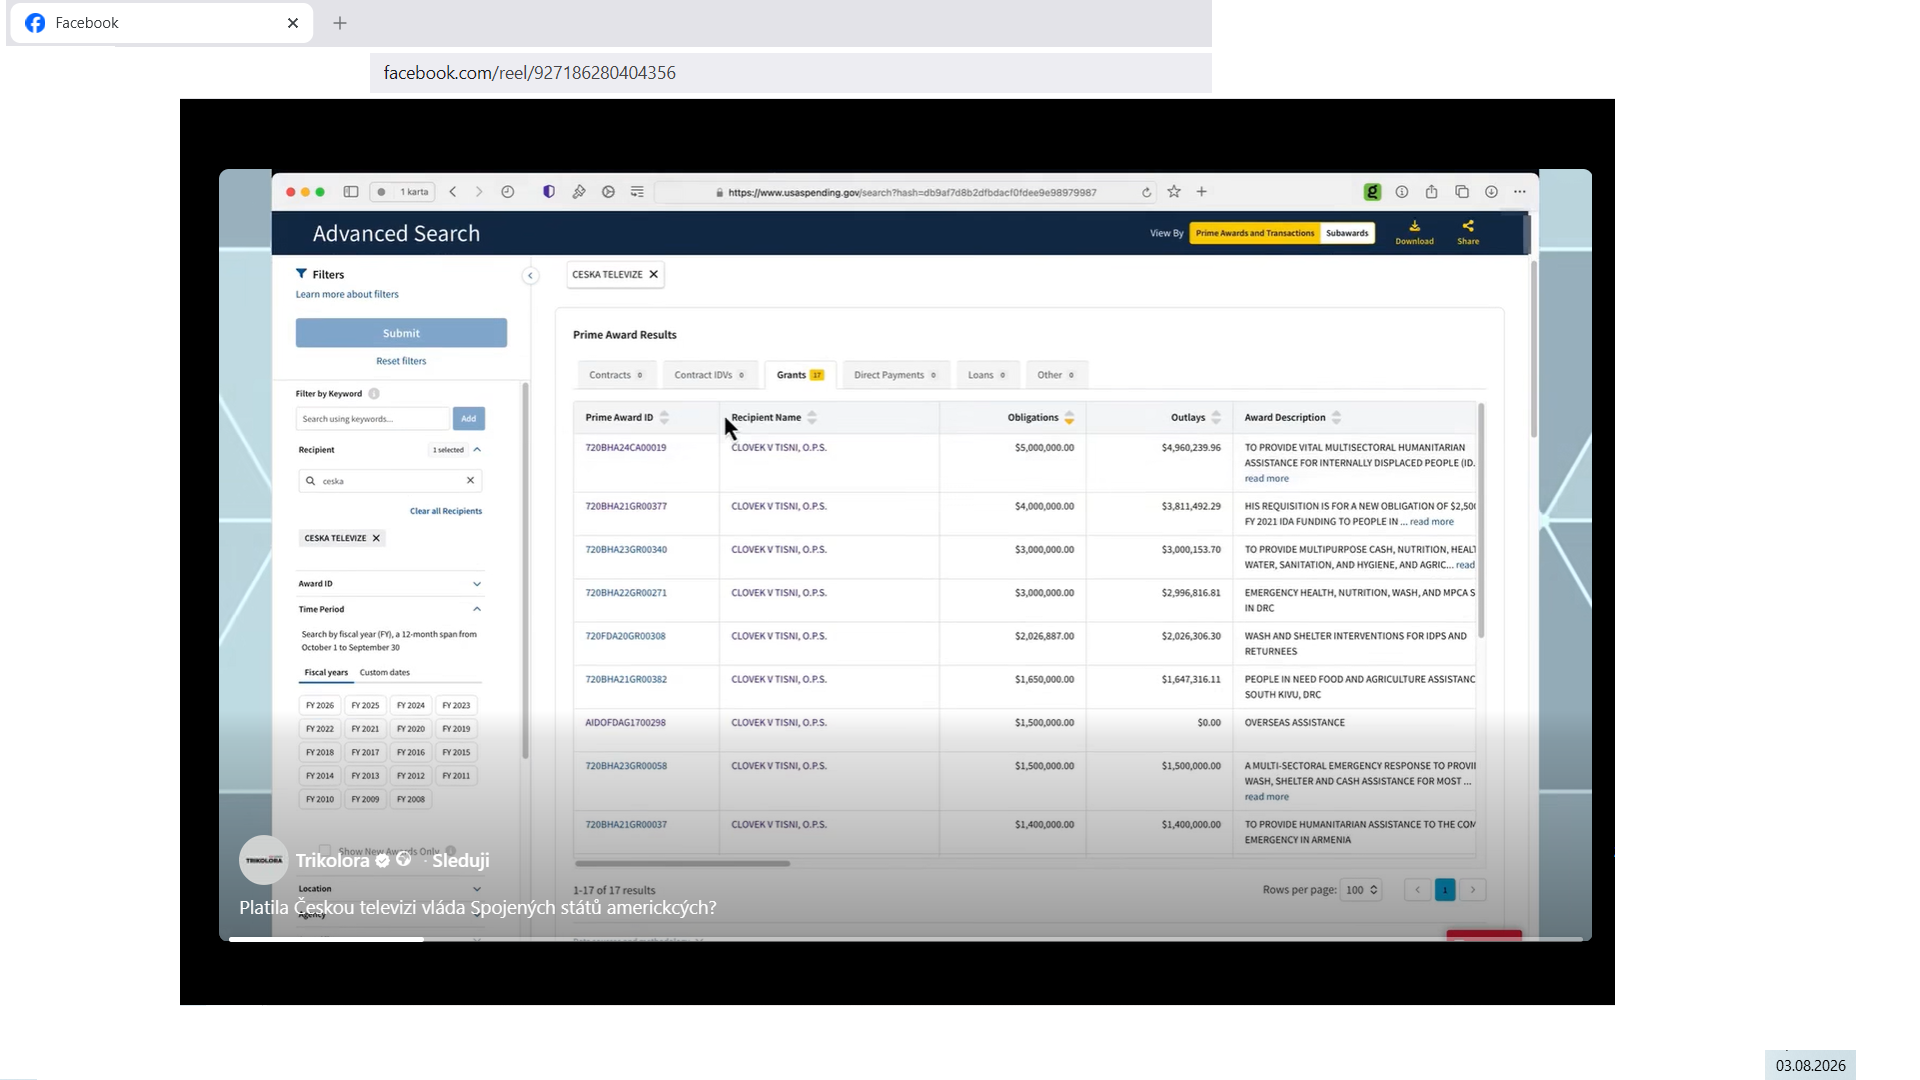Remove CESKA TELEVIZE chip in Recipient filter
This screenshot has height=1080, width=1920.
point(376,538)
